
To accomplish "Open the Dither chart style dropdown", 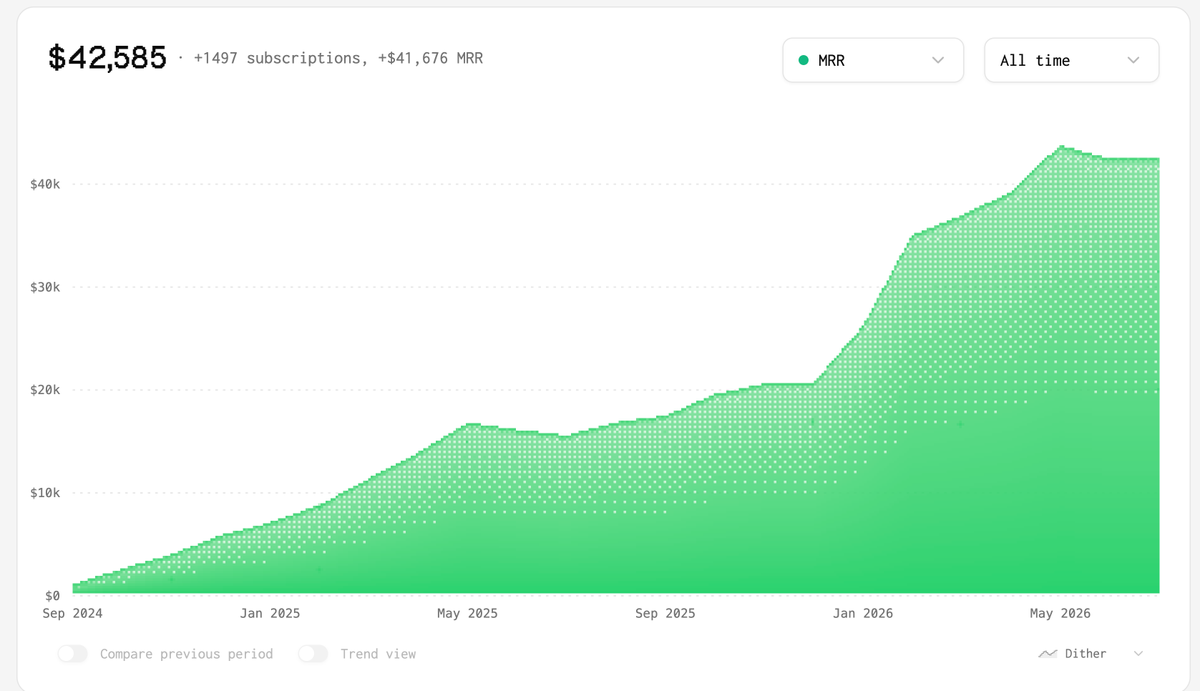I will point(1091,654).
